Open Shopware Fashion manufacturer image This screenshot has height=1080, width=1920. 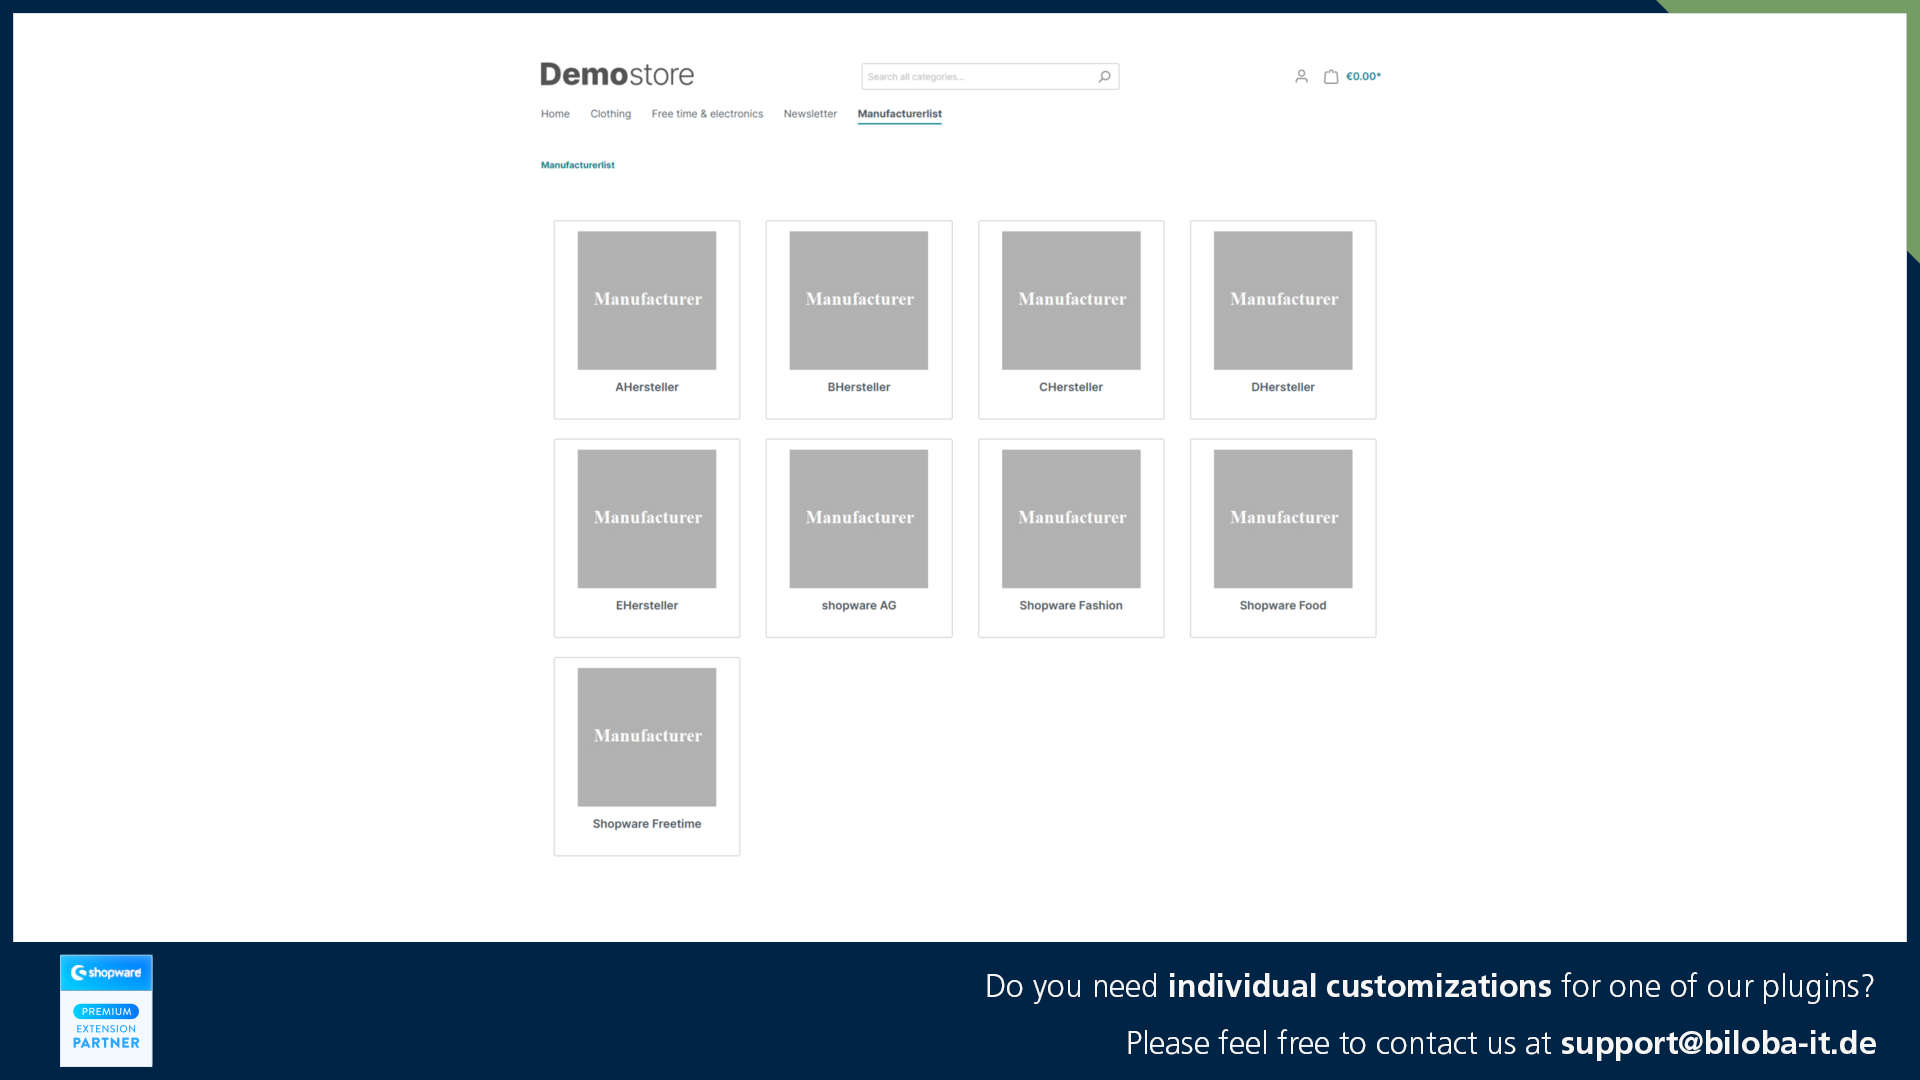pyautogui.click(x=1071, y=519)
